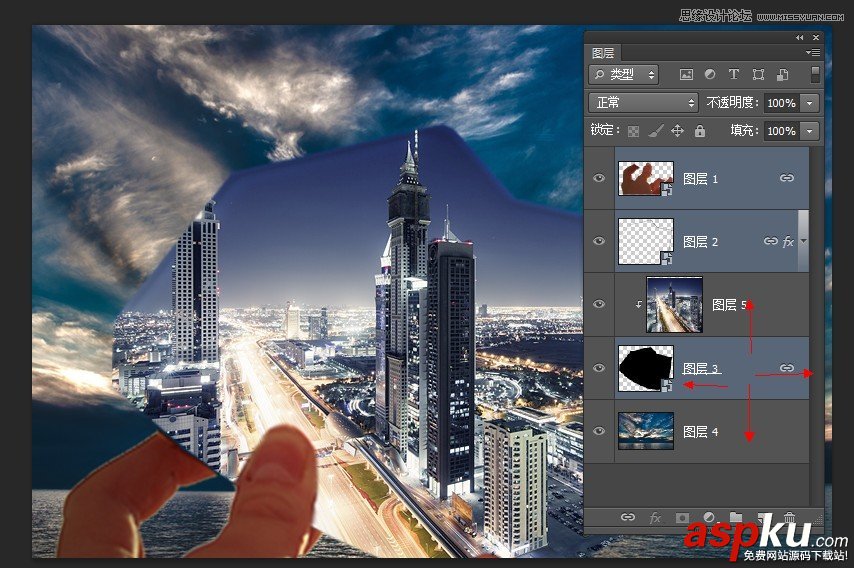854x568 pixels.
Task: Filter layers by type (T) icon
Action: 734,74
